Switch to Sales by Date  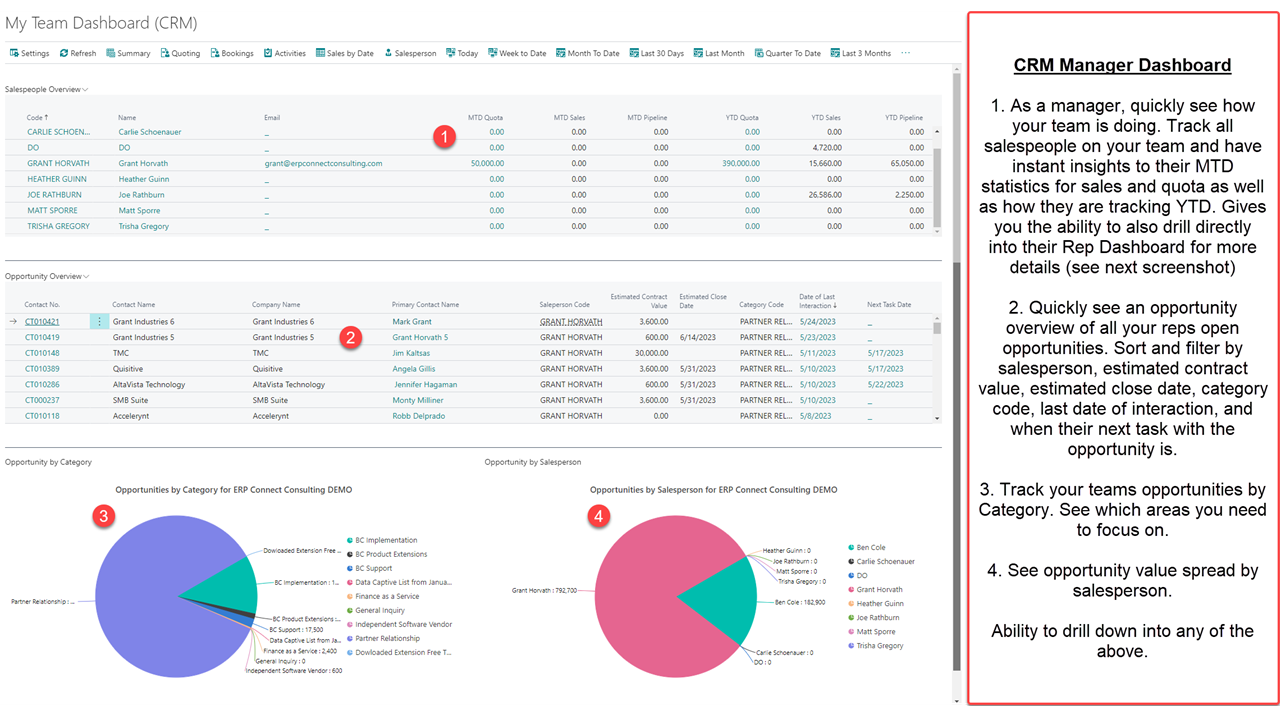(345, 53)
